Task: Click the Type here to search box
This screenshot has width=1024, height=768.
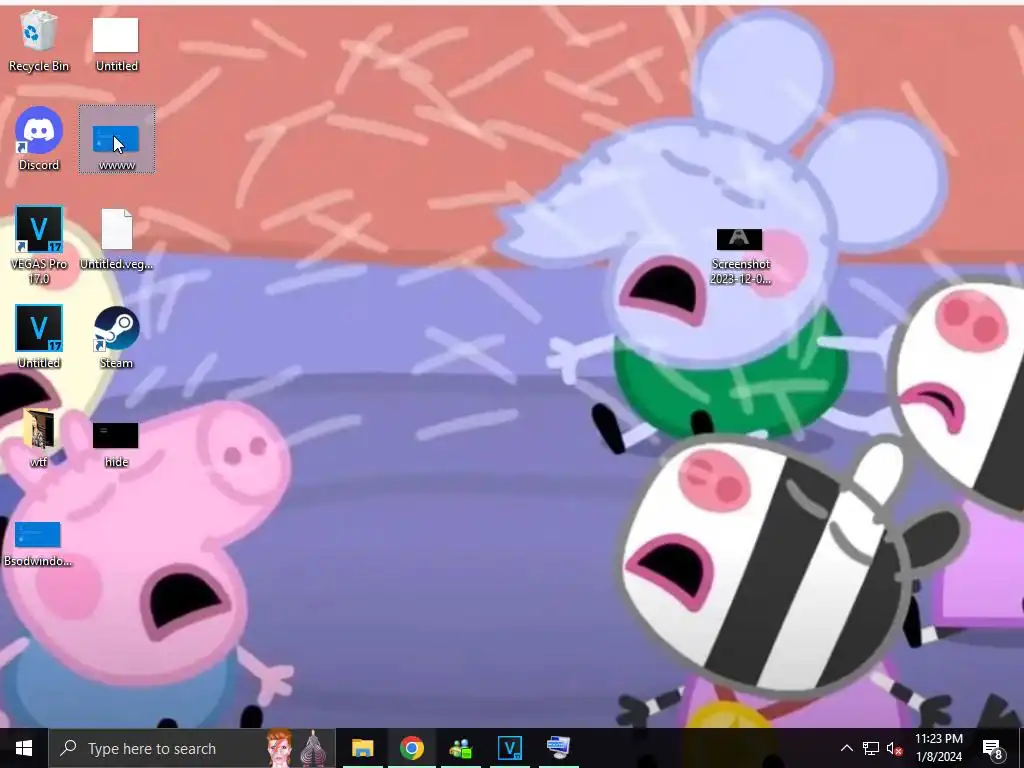Action: coord(191,748)
